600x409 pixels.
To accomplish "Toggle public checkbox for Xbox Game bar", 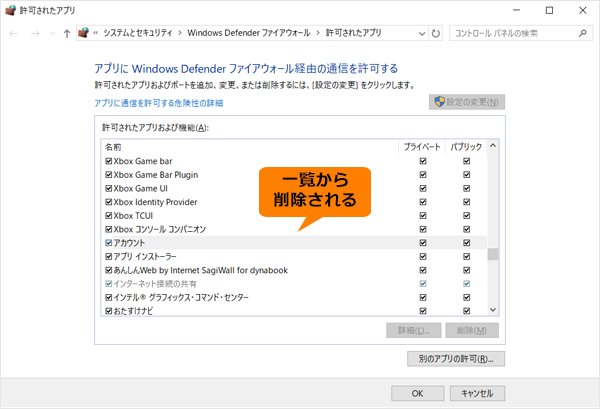I will point(466,161).
